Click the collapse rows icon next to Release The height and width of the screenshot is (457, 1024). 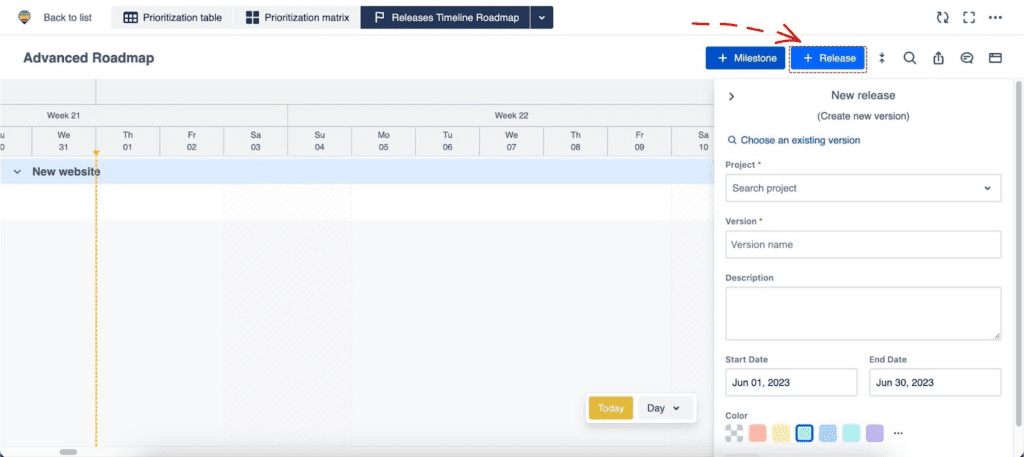point(882,58)
